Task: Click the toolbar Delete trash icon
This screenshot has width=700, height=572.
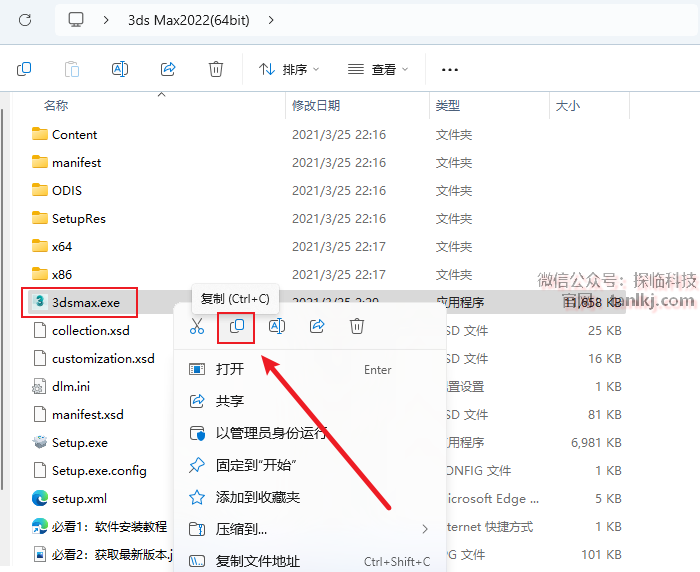Action: [x=216, y=69]
